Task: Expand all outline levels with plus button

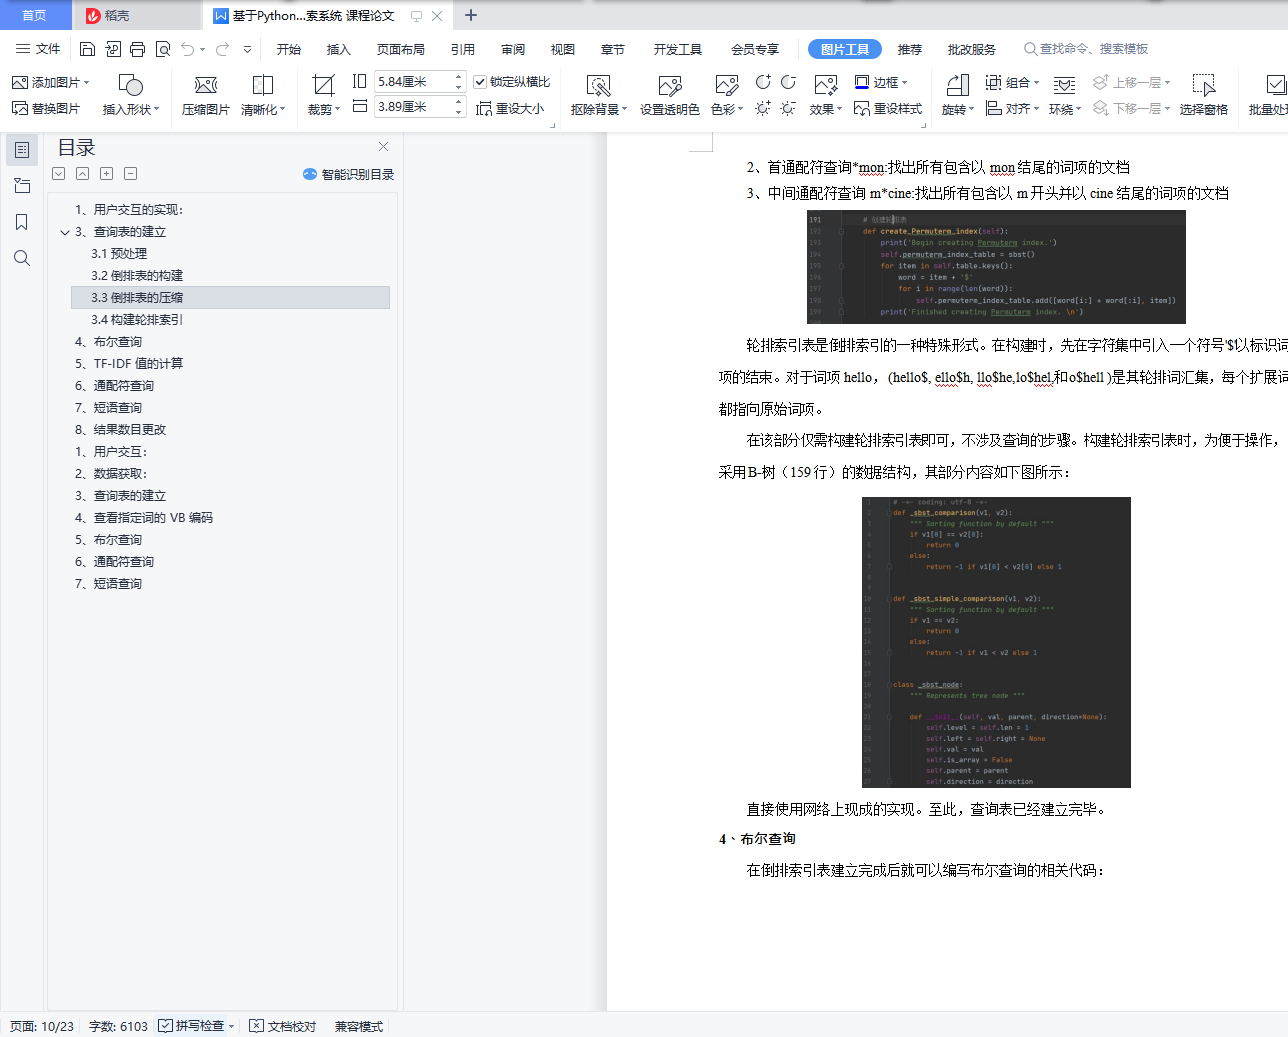Action: [106, 174]
